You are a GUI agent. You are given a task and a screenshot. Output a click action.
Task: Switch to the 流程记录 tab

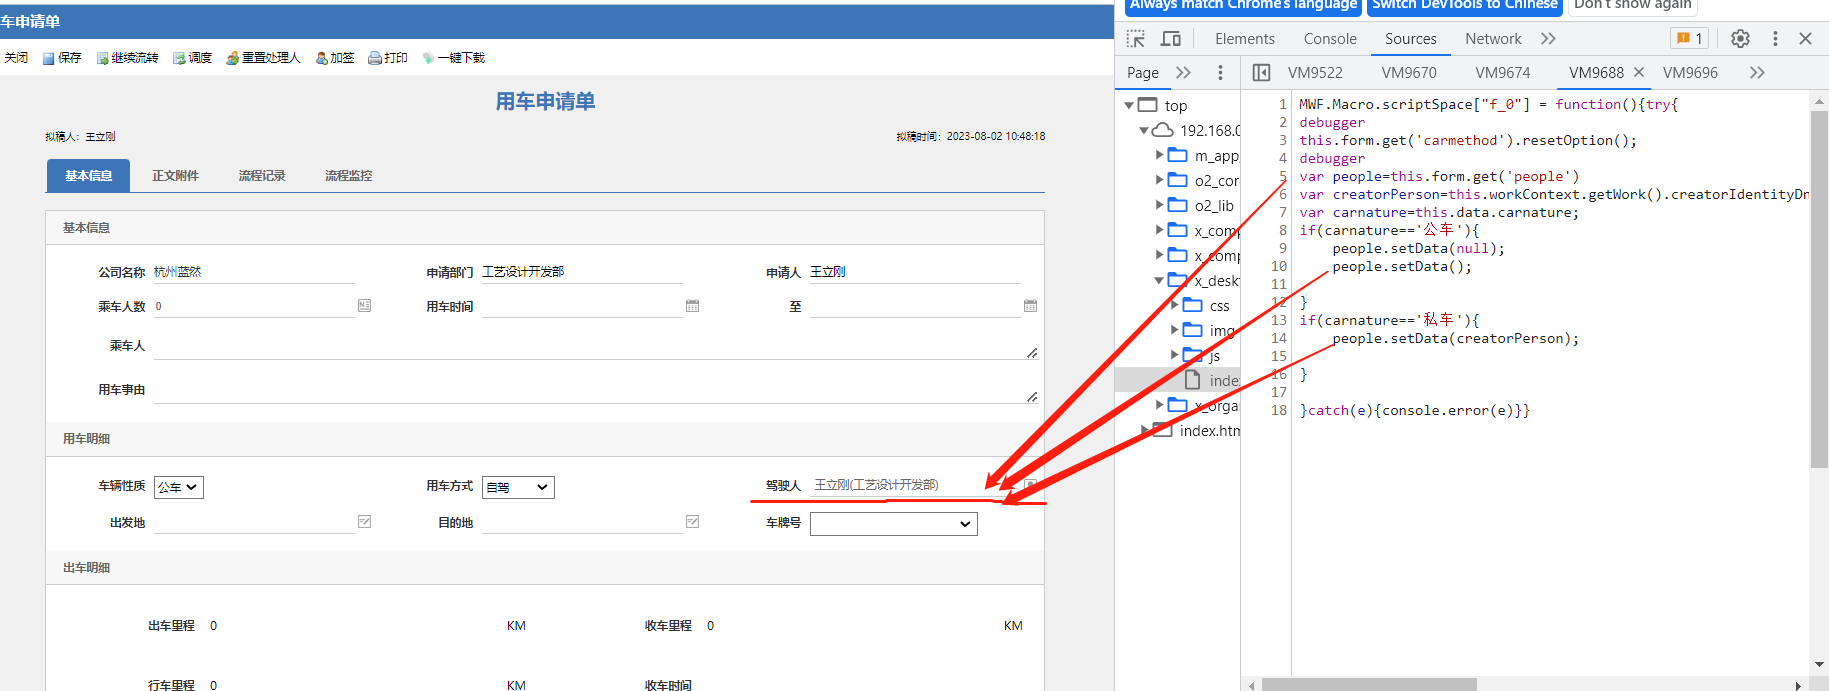262,175
